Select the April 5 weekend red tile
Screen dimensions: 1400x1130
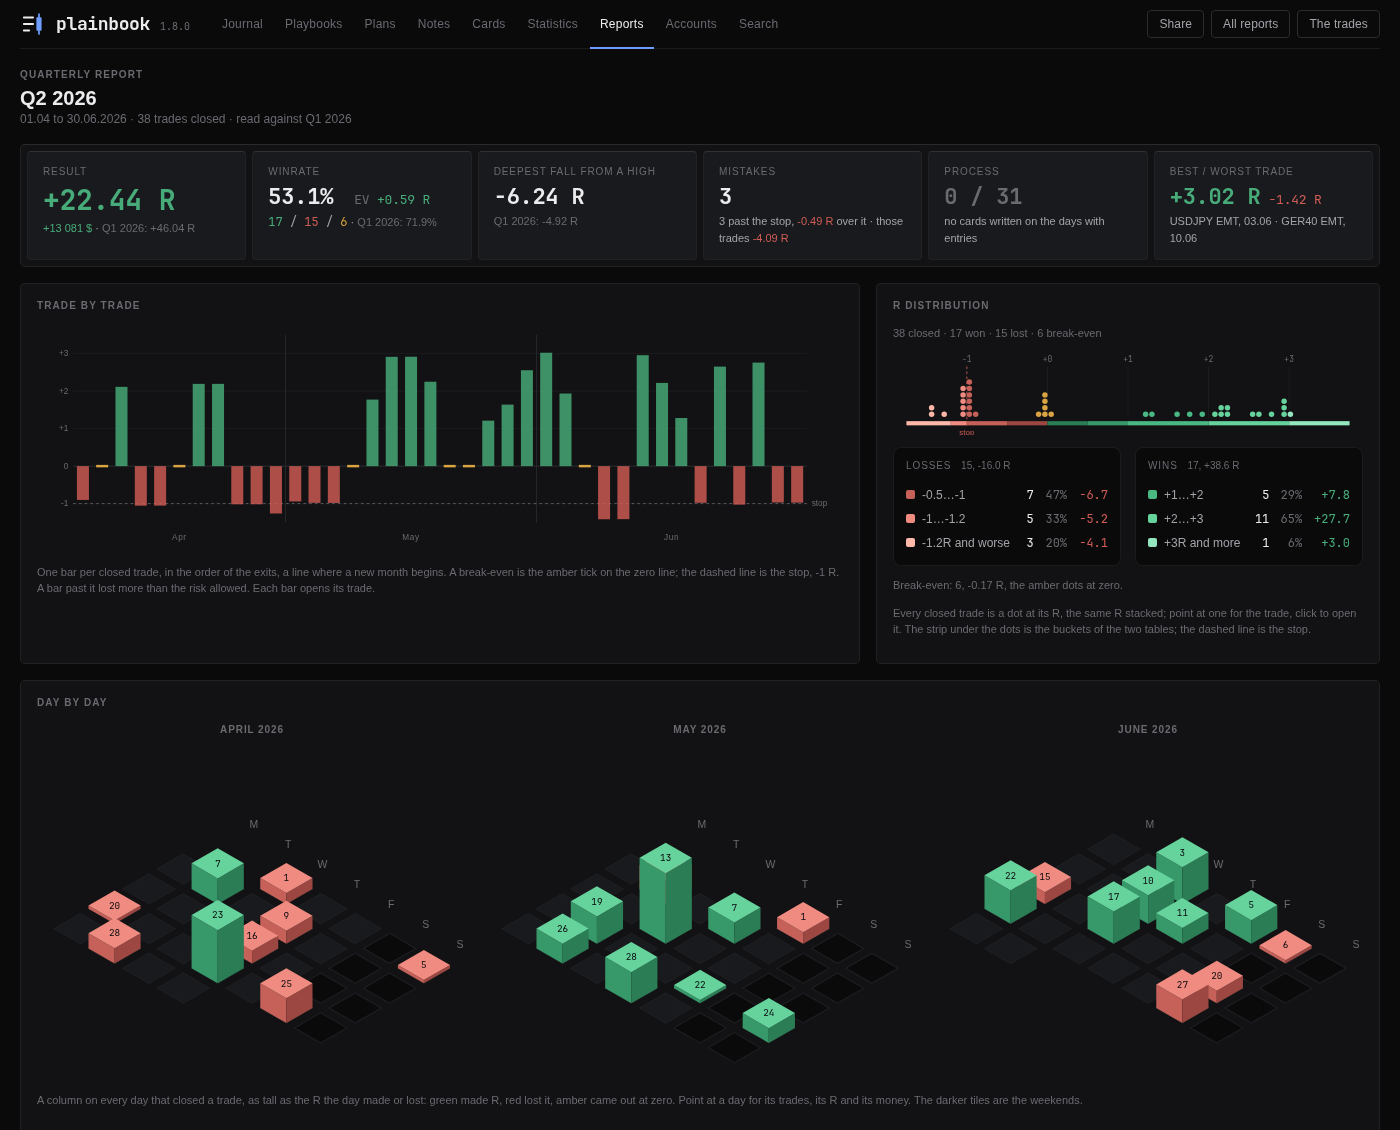coord(424,966)
